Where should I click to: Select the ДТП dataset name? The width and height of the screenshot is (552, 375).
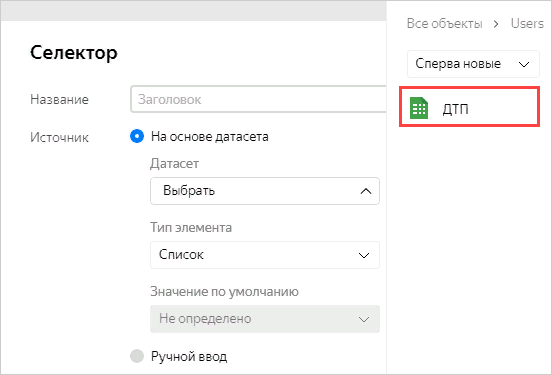pos(455,109)
